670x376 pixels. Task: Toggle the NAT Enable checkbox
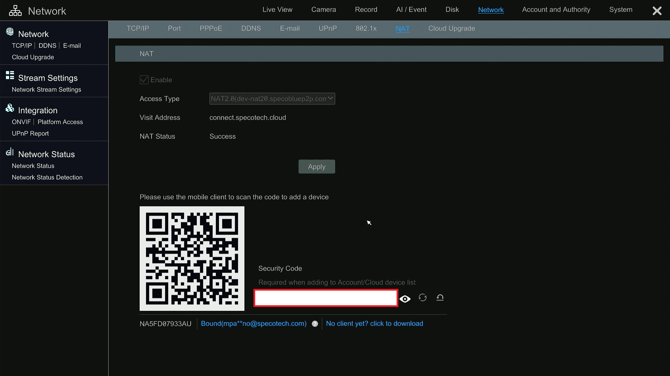pos(144,79)
